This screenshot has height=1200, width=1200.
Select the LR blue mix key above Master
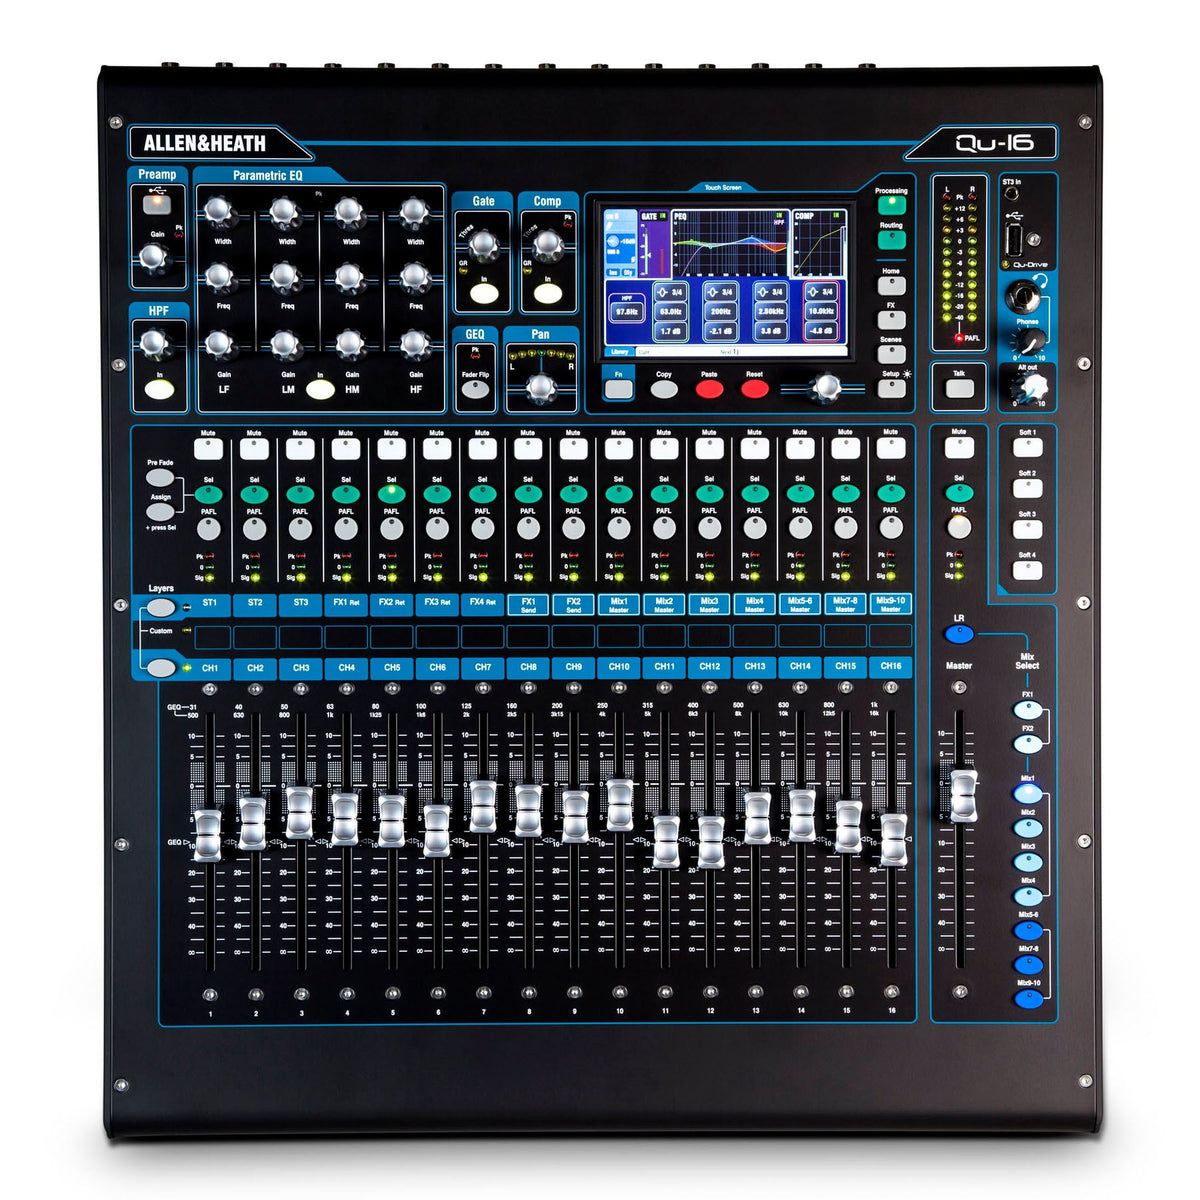959,634
